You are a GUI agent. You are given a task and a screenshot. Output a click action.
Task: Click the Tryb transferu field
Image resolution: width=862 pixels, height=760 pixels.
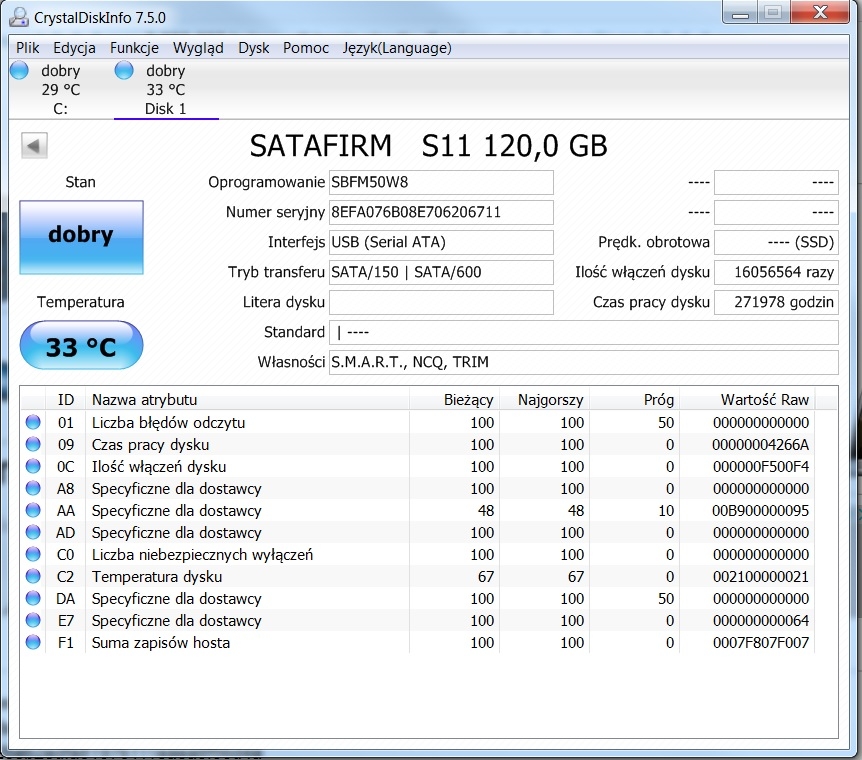point(441,272)
